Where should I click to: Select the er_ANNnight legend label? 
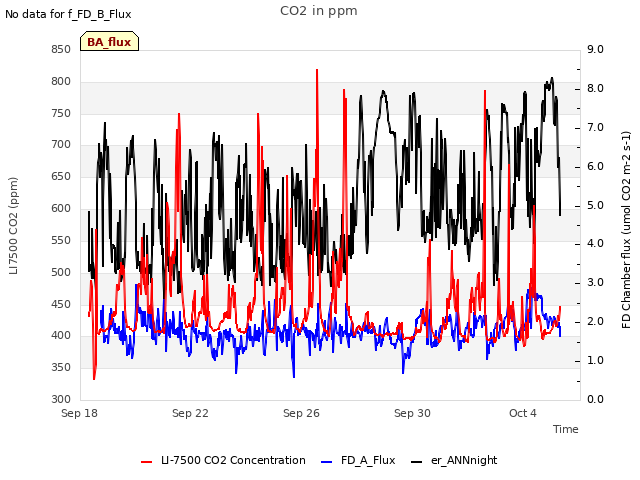click(x=464, y=460)
